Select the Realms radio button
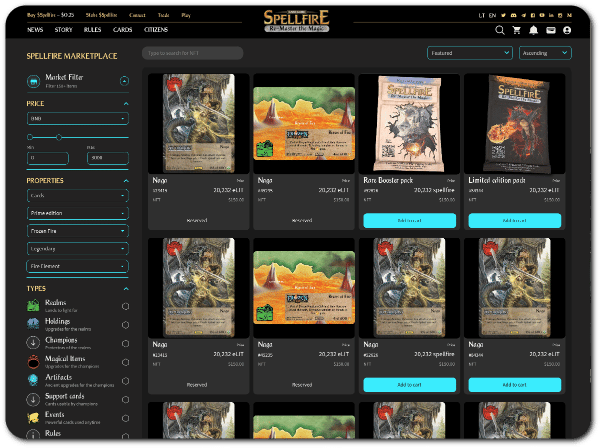Image resolution: width=600 pixels, height=448 pixels. [x=125, y=307]
